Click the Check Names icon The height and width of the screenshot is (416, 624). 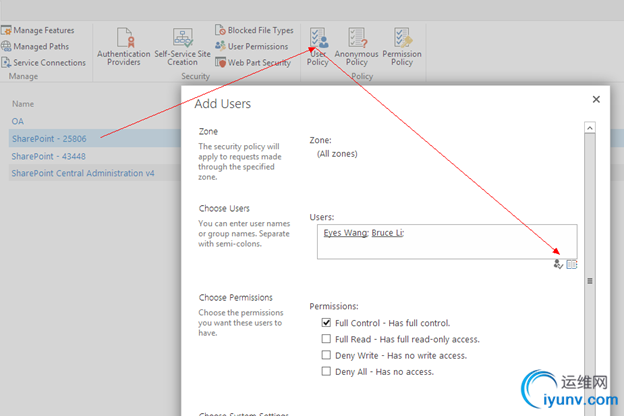pos(558,264)
